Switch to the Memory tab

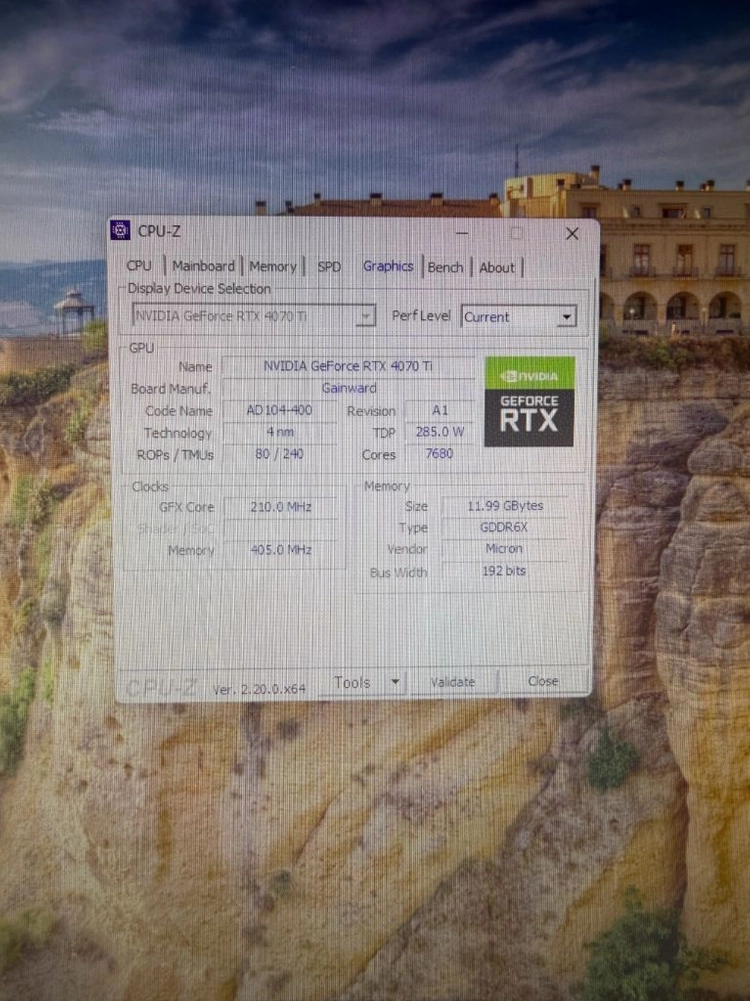[x=273, y=266]
